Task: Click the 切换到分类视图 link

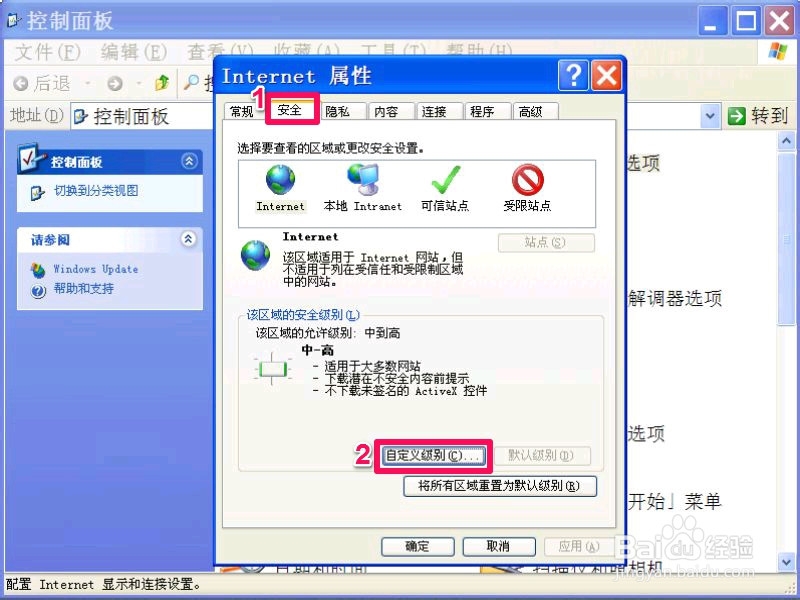Action: coord(96,191)
